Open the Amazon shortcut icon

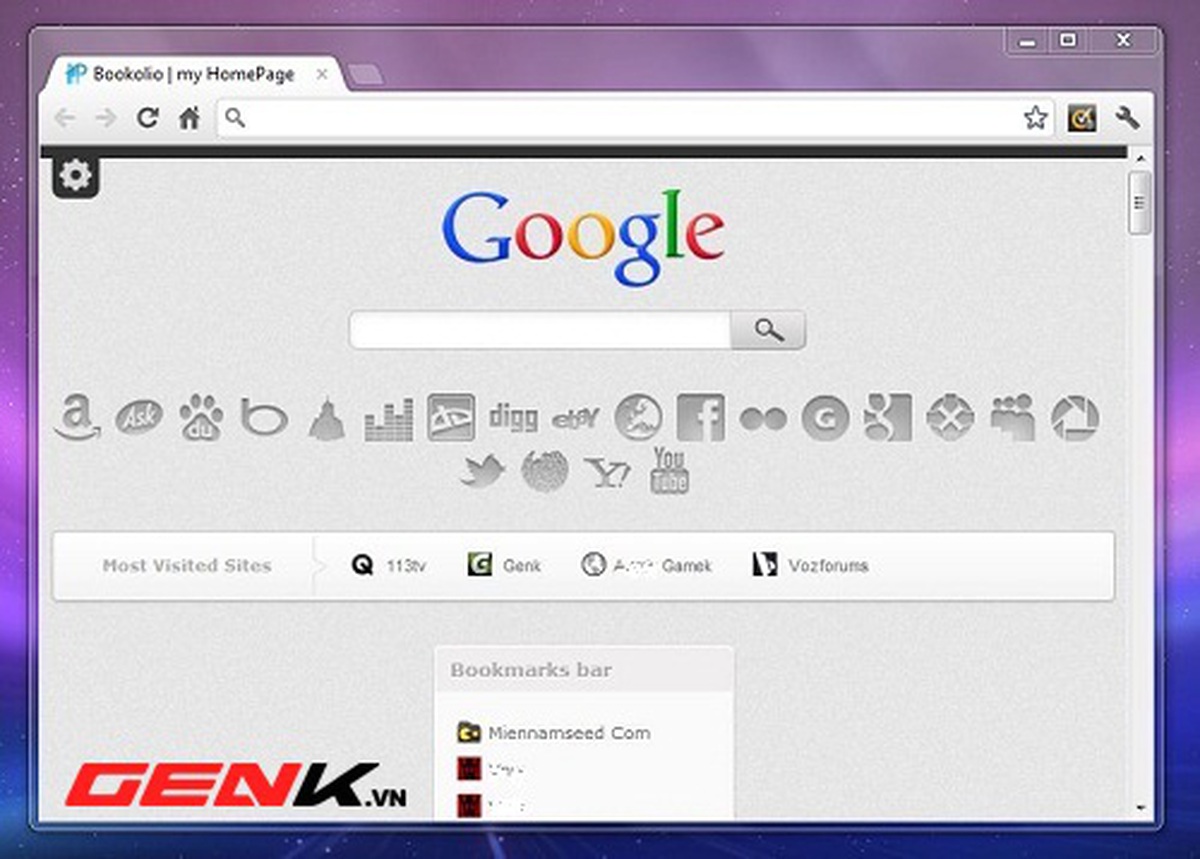[x=77, y=417]
